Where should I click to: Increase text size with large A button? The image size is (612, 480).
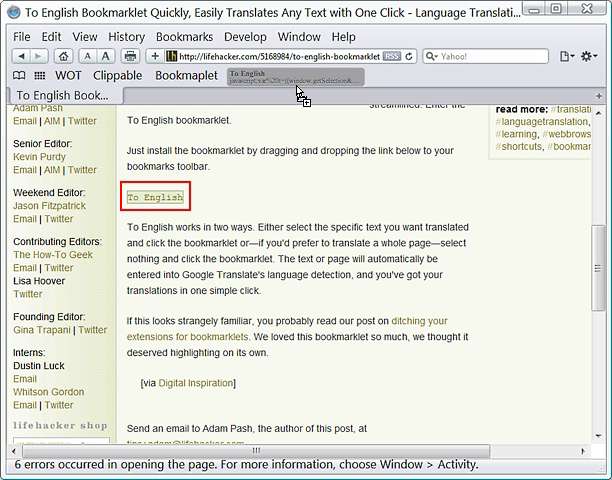tap(105, 57)
